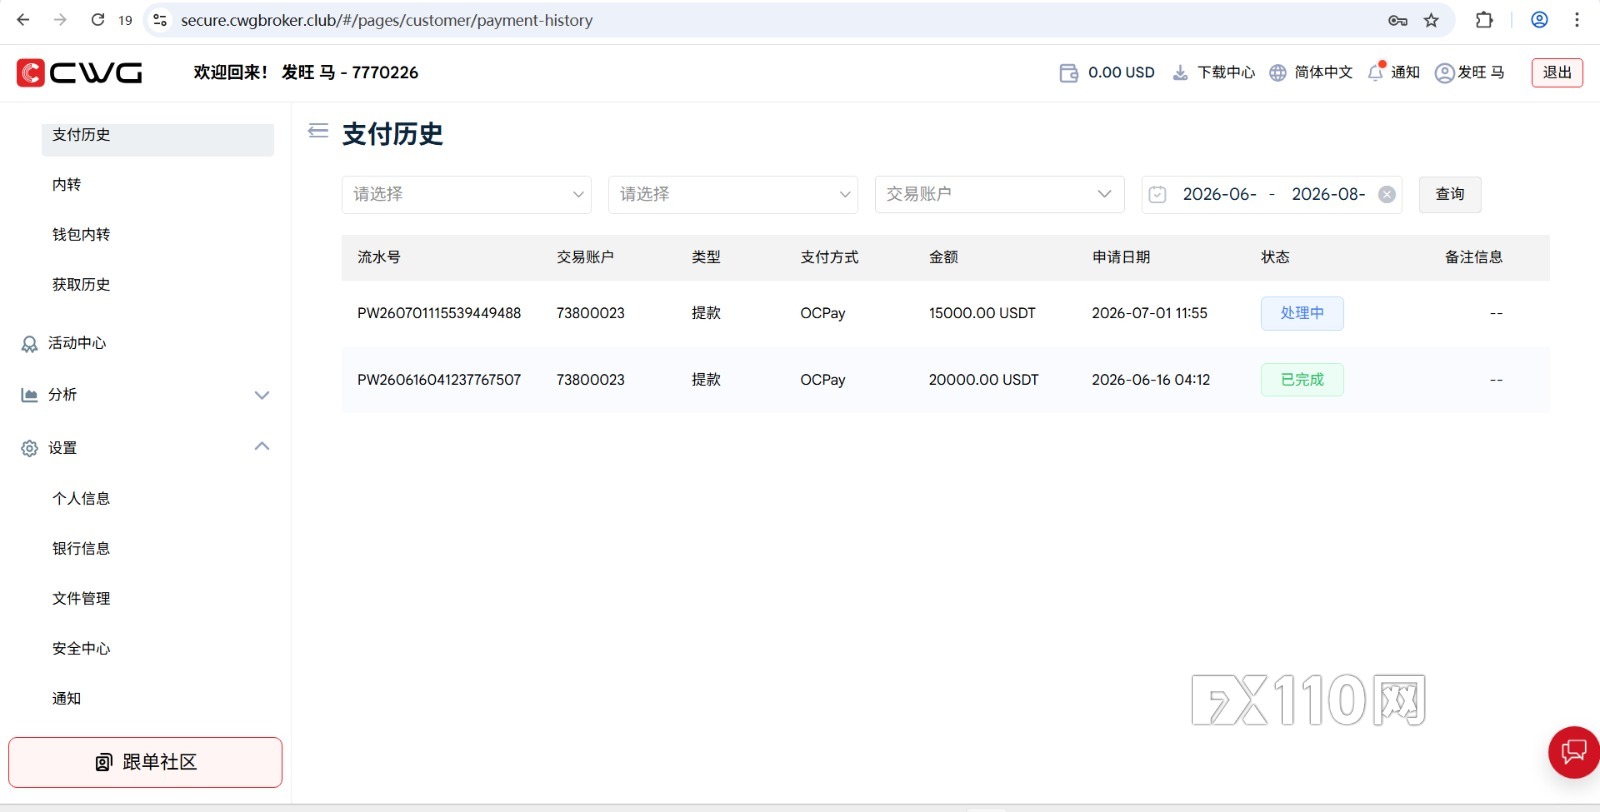Image resolution: width=1600 pixels, height=812 pixels.
Task: Select serial number PW260701115539449488
Action: coord(439,313)
